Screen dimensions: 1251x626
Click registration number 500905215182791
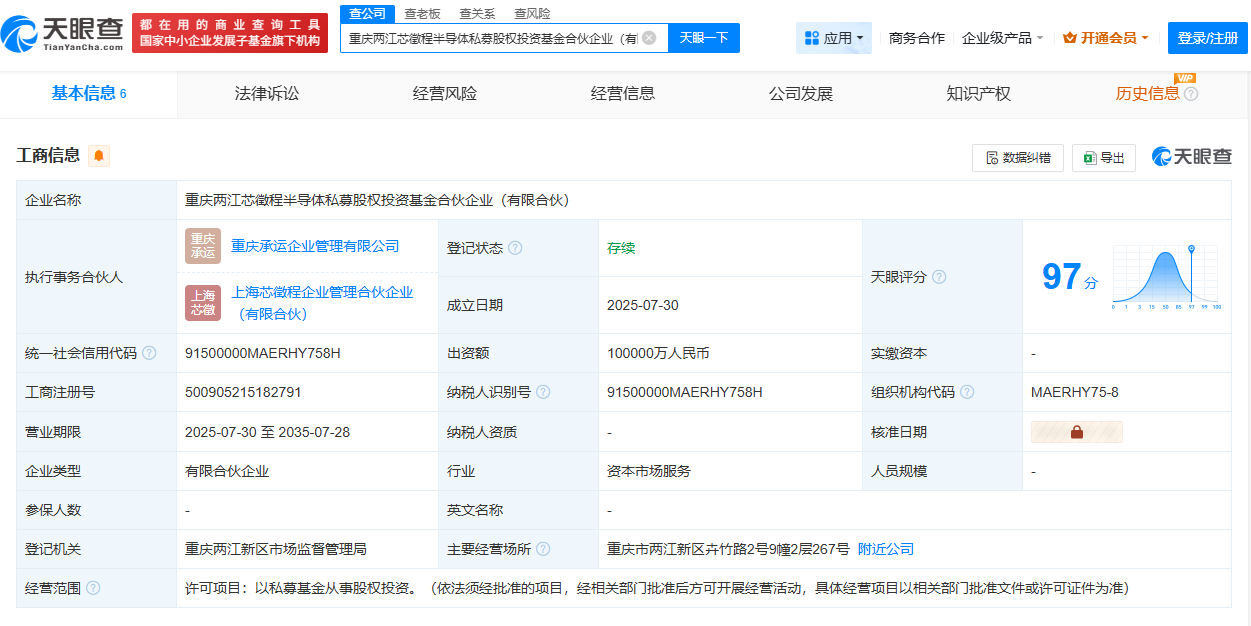pyautogui.click(x=243, y=392)
